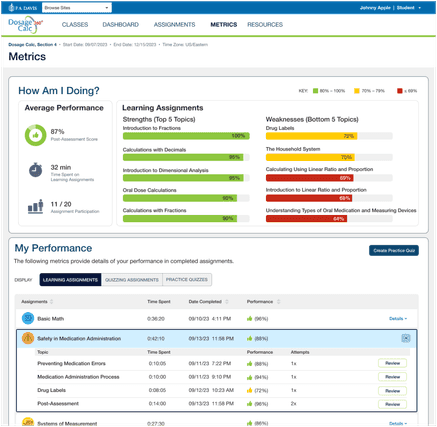Click the thumbs-up performance ring icon
Viewport: 437px width, 427px height.
35,135
